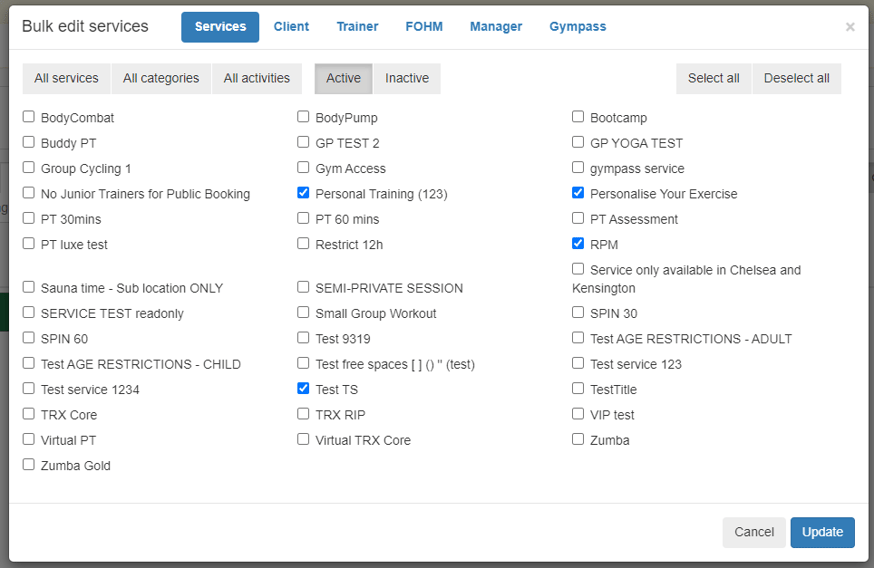The width and height of the screenshot is (874, 568).
Task: Select Test AGE RESTRICTIONS - ADULT
Action: coord(578,338)
